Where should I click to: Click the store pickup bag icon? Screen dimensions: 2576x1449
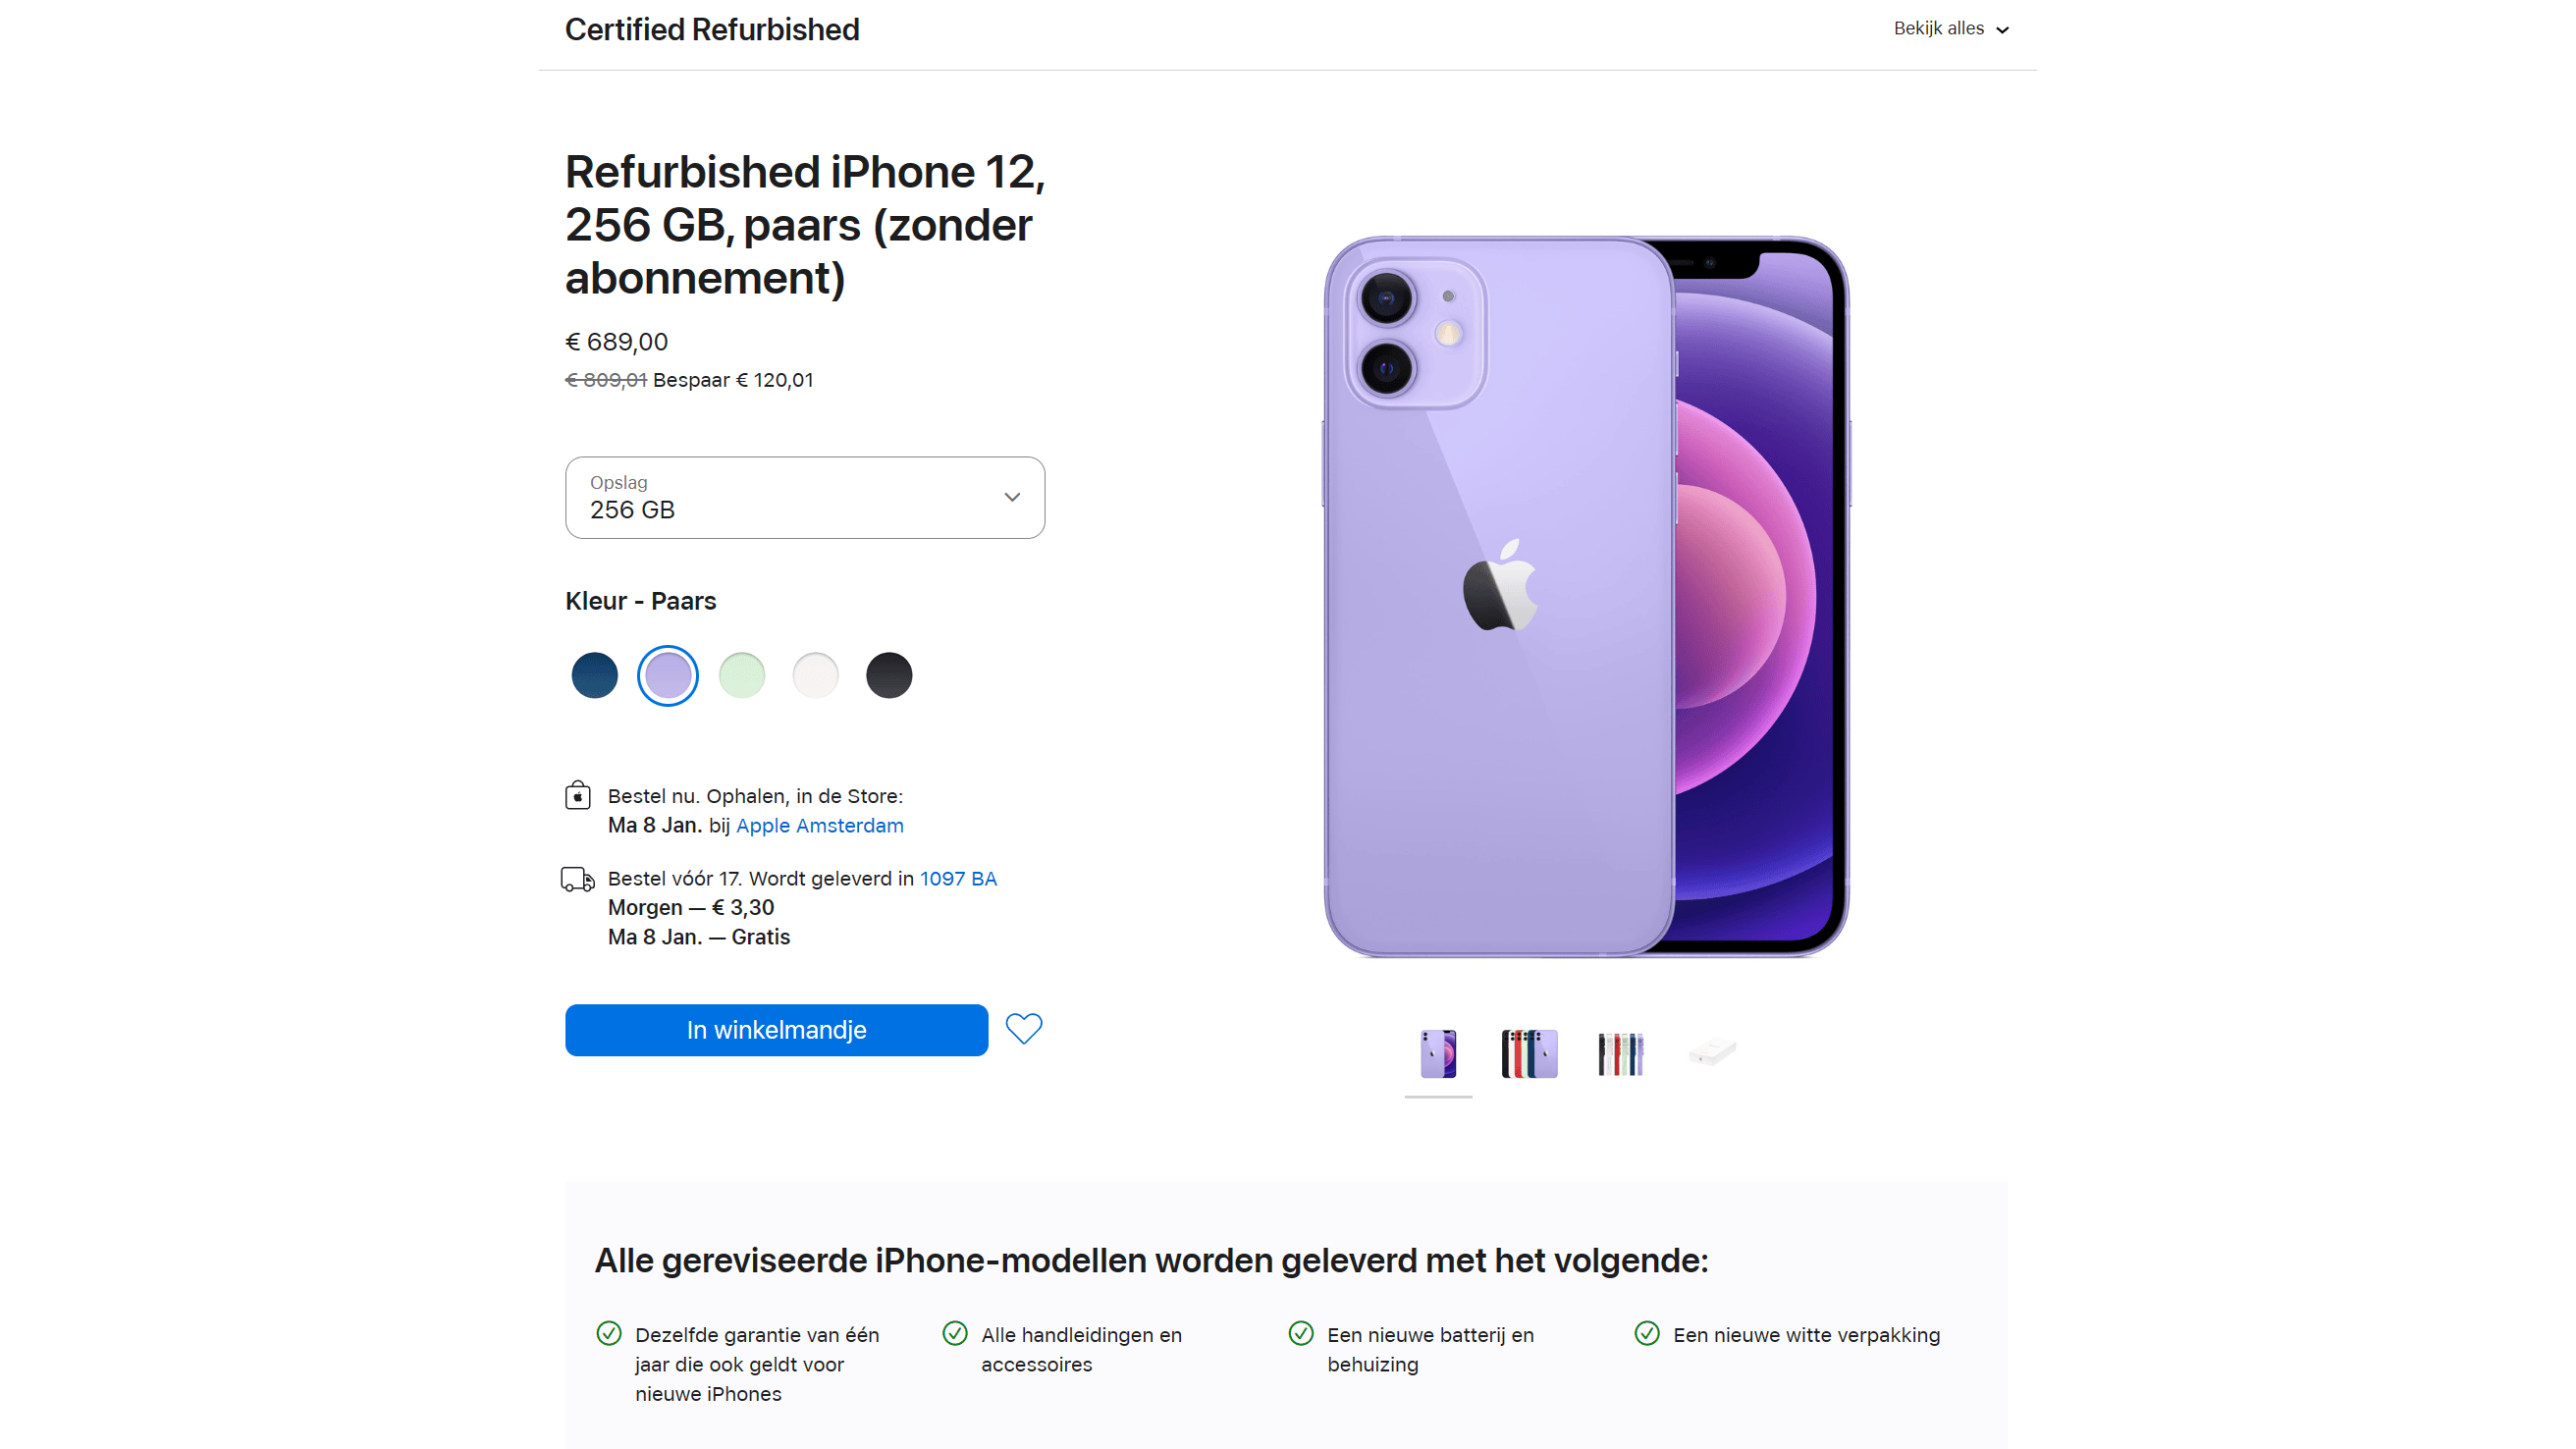coord(578,796)
